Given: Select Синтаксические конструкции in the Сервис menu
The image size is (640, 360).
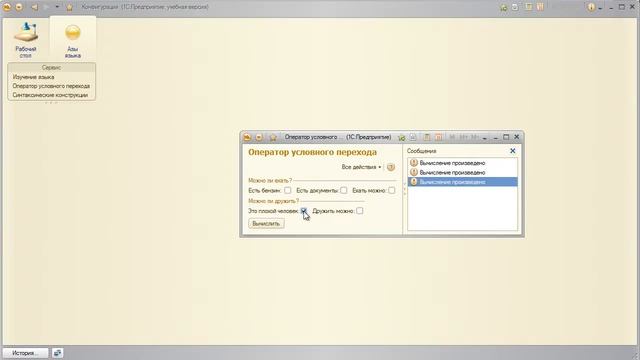Looking at the screenshot, I should coord(50,95).
